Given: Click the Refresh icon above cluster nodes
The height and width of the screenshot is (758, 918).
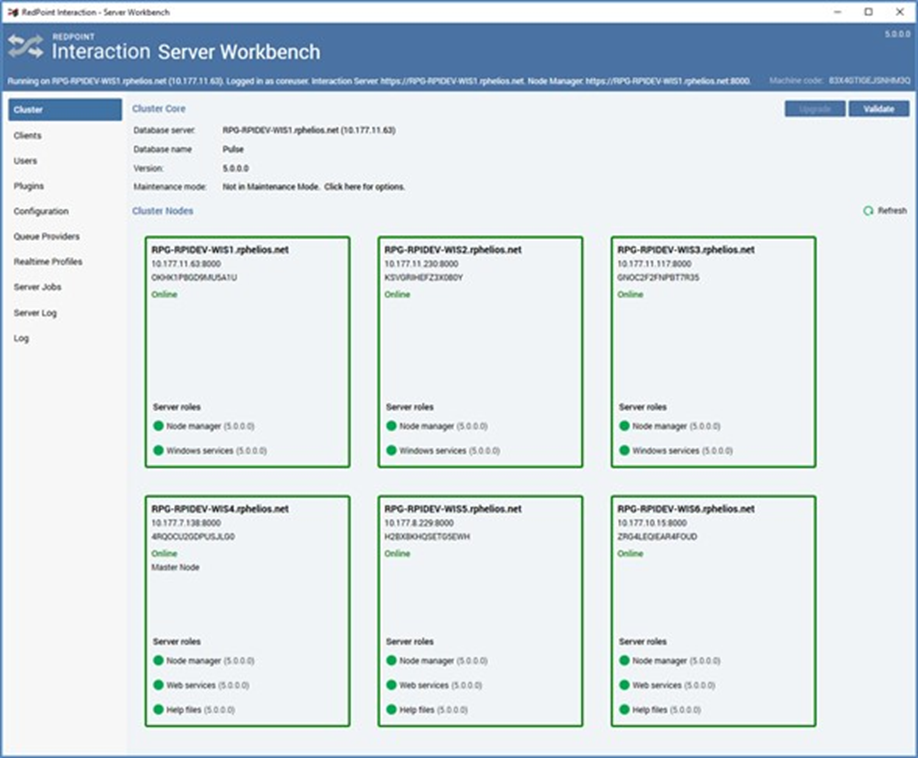Looking at the screenshot, I should click(868, 211).
